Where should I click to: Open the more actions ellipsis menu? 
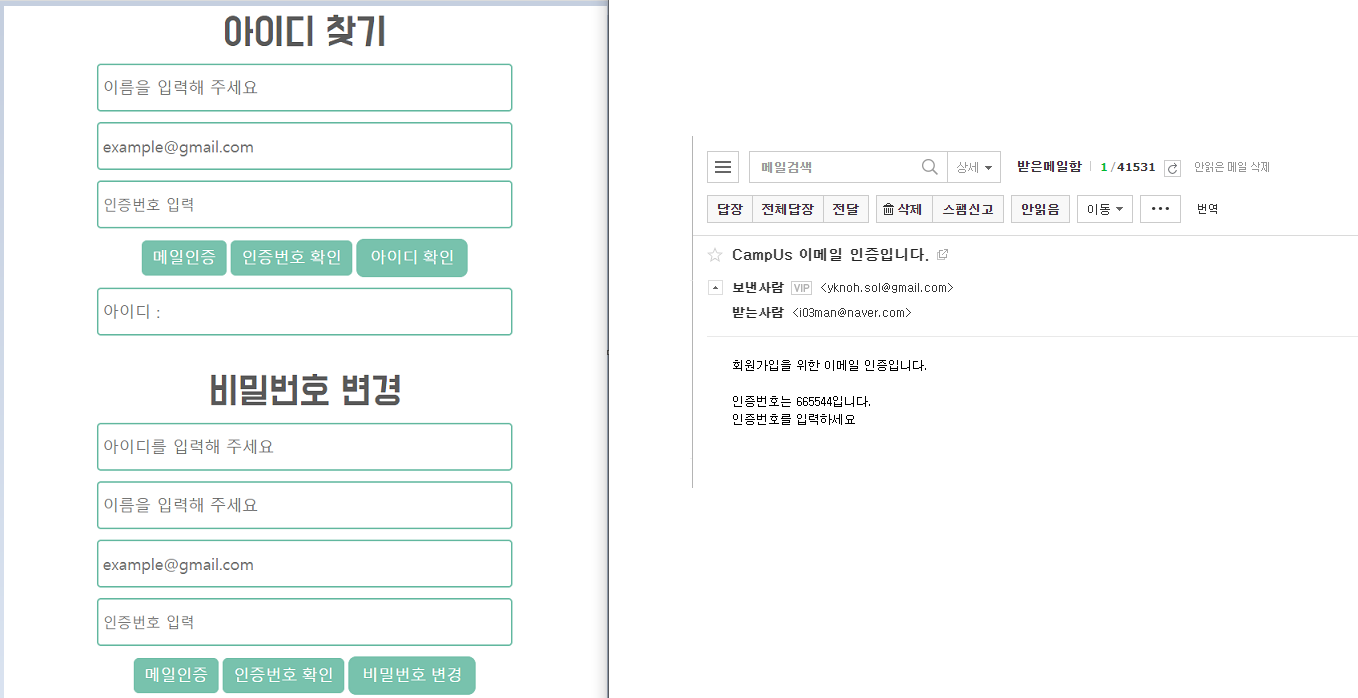point(1160,208)
